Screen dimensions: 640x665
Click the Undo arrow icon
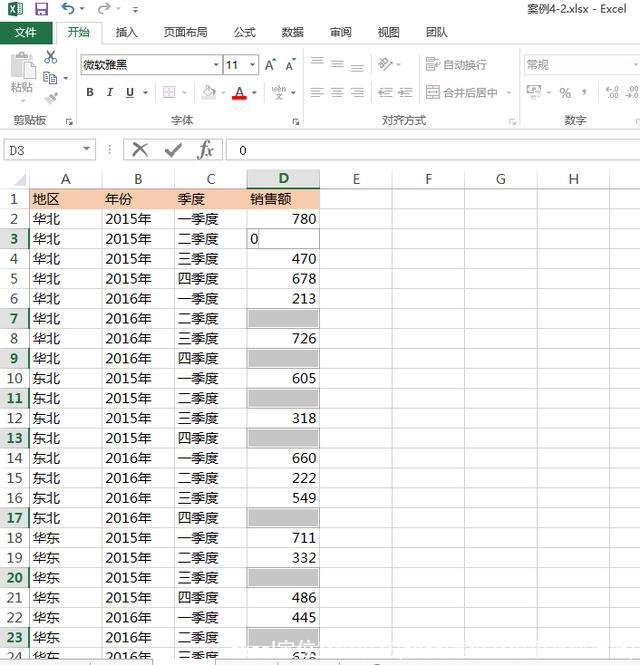67,9
